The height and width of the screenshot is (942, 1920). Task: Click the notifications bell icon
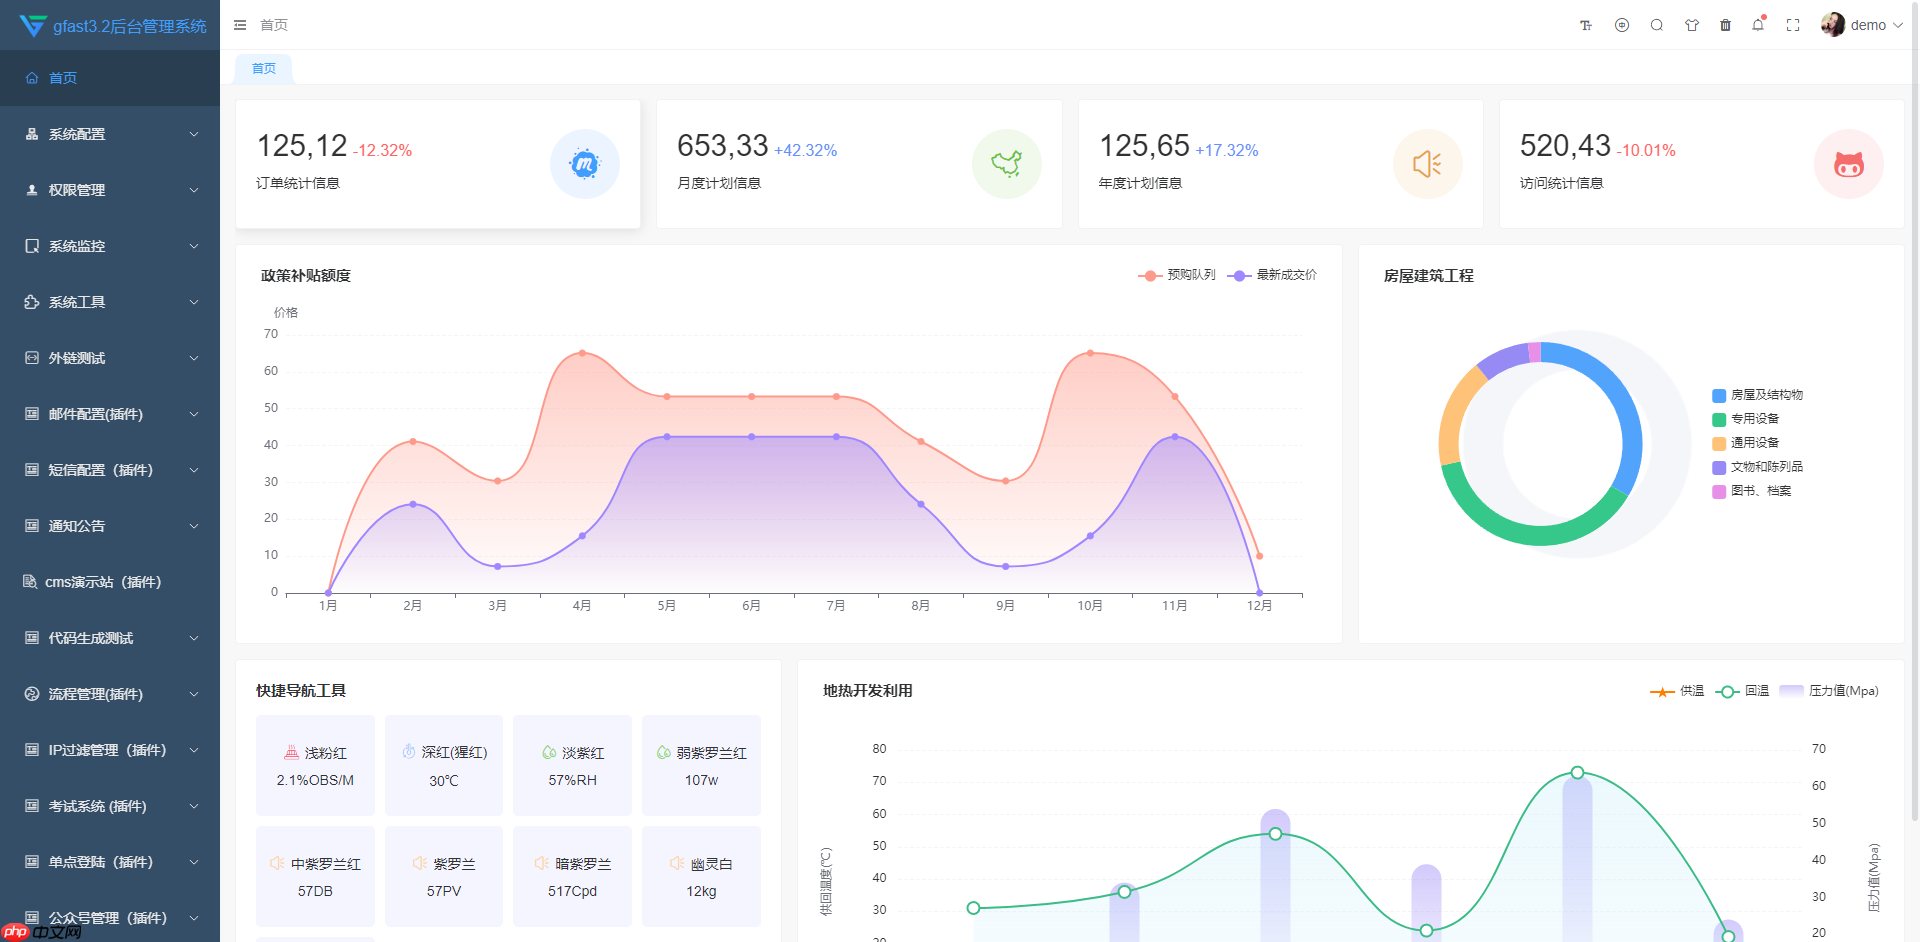coord(1758,24)
